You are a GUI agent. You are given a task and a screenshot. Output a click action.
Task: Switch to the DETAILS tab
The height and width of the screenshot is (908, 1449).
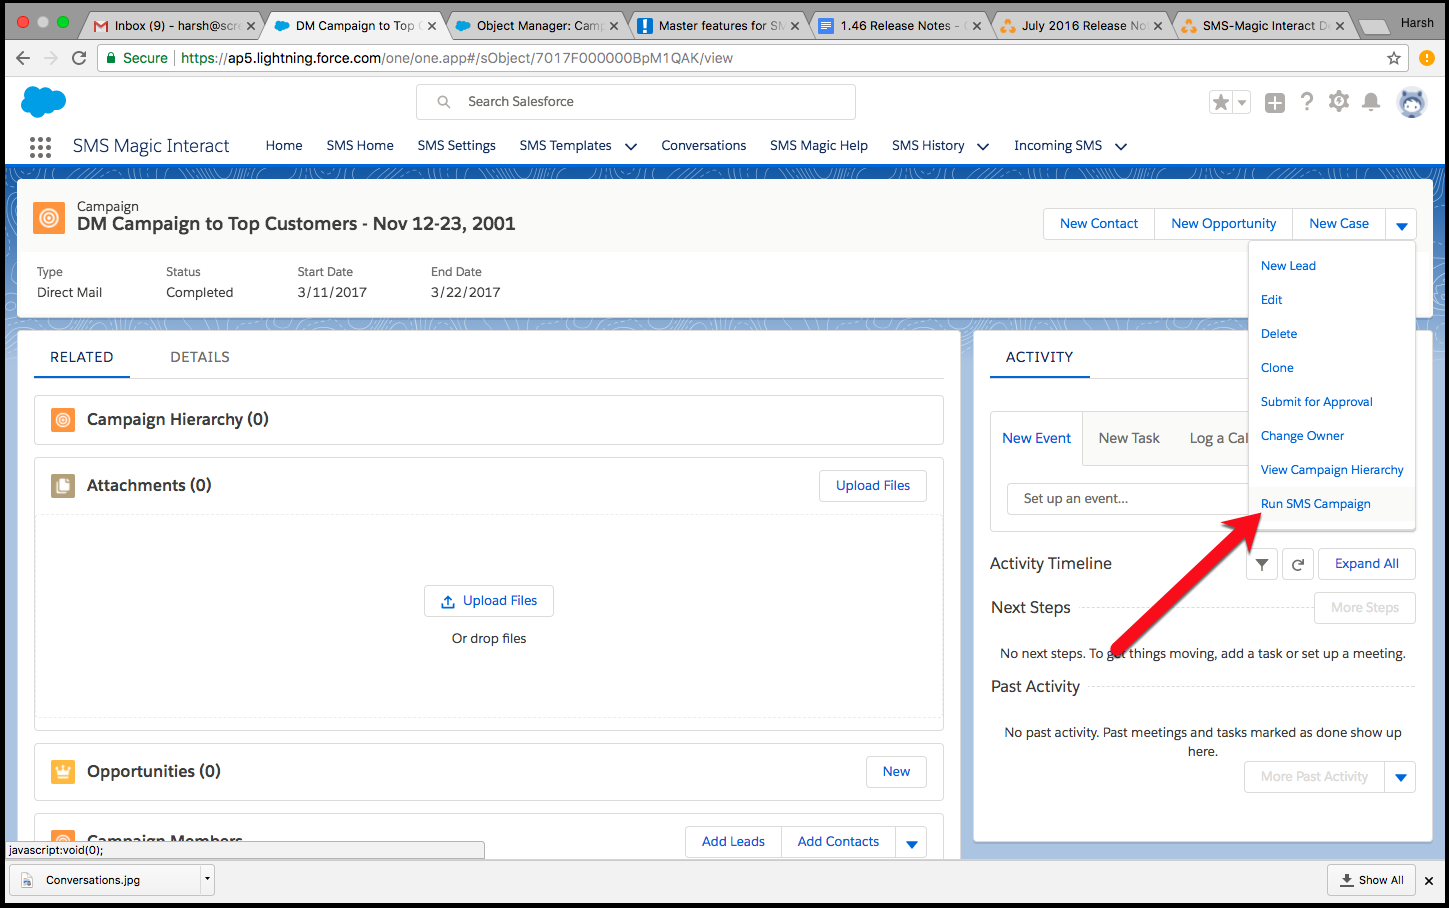[x=200, y=357]
